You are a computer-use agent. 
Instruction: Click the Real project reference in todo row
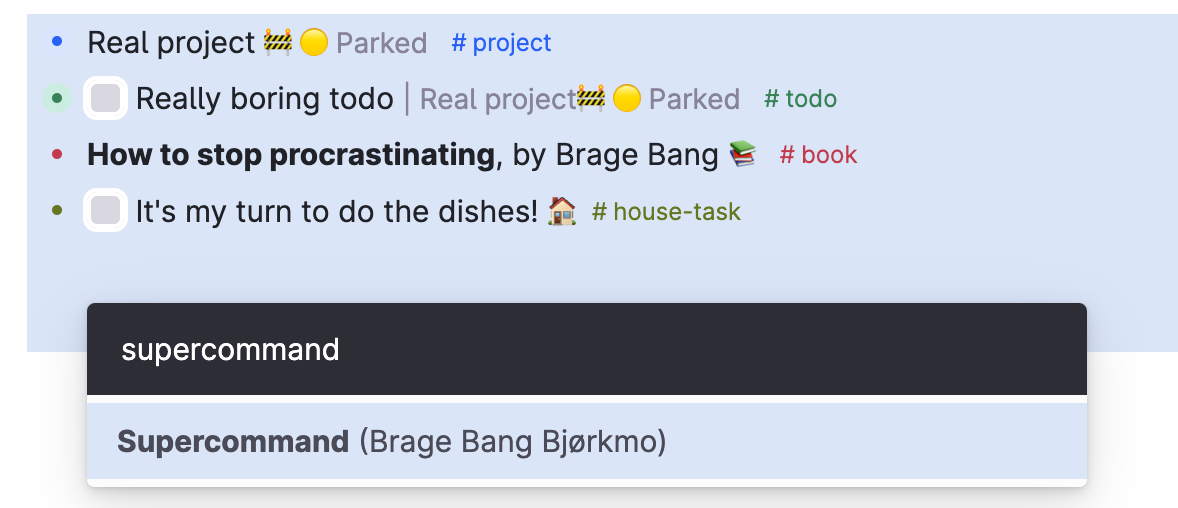[497, 98]
